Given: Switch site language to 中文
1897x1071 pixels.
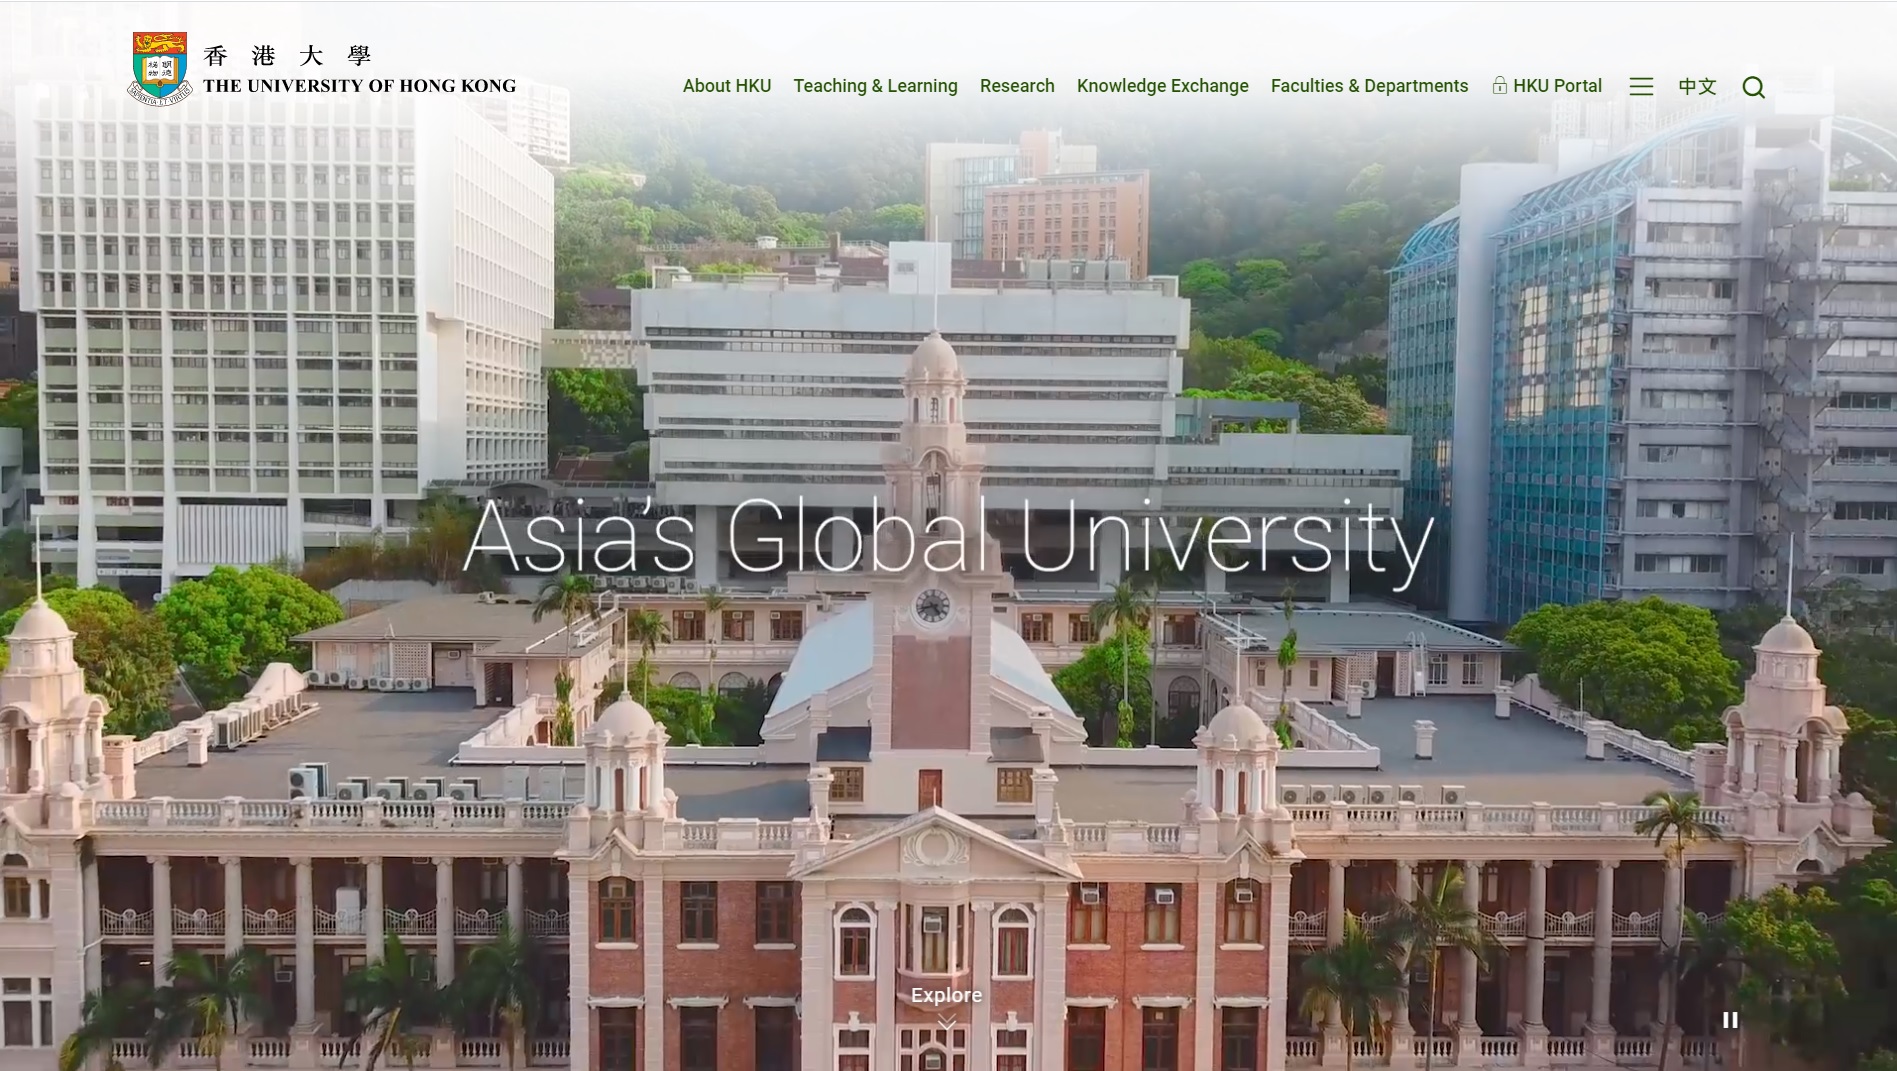Looking at the screenshot, I should [1697, 86].
